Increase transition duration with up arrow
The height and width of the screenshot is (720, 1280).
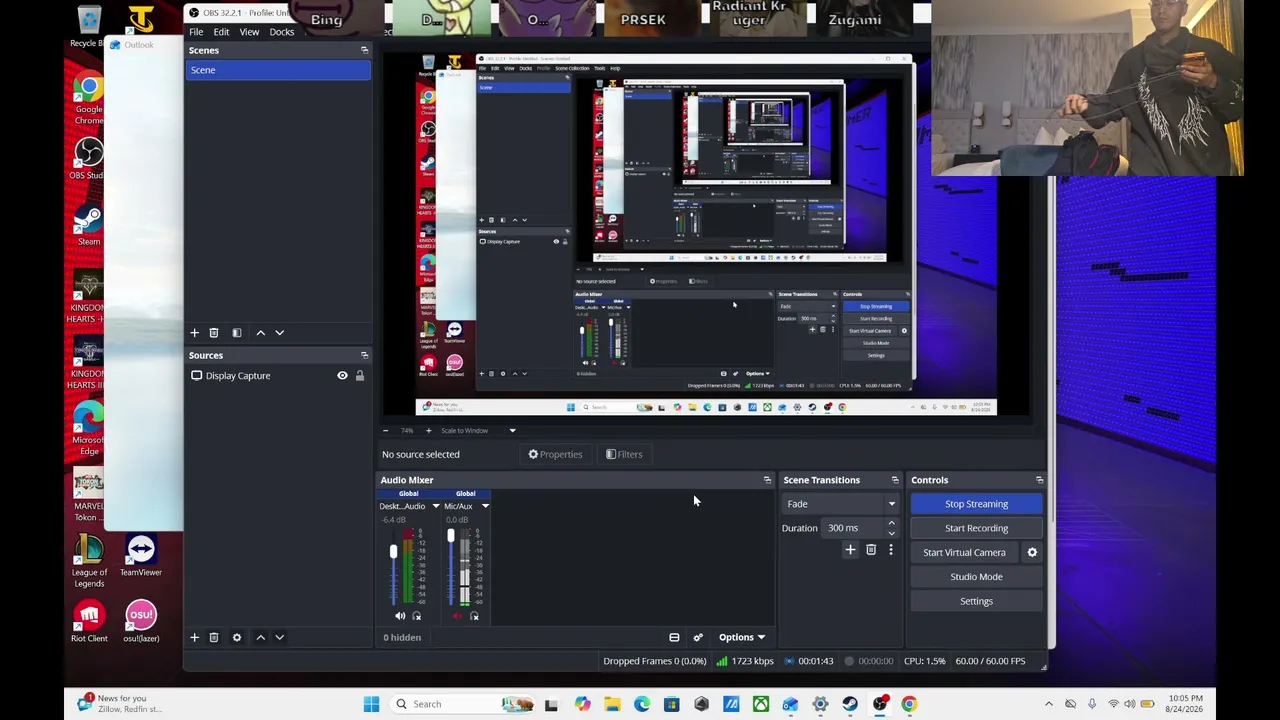891,523
